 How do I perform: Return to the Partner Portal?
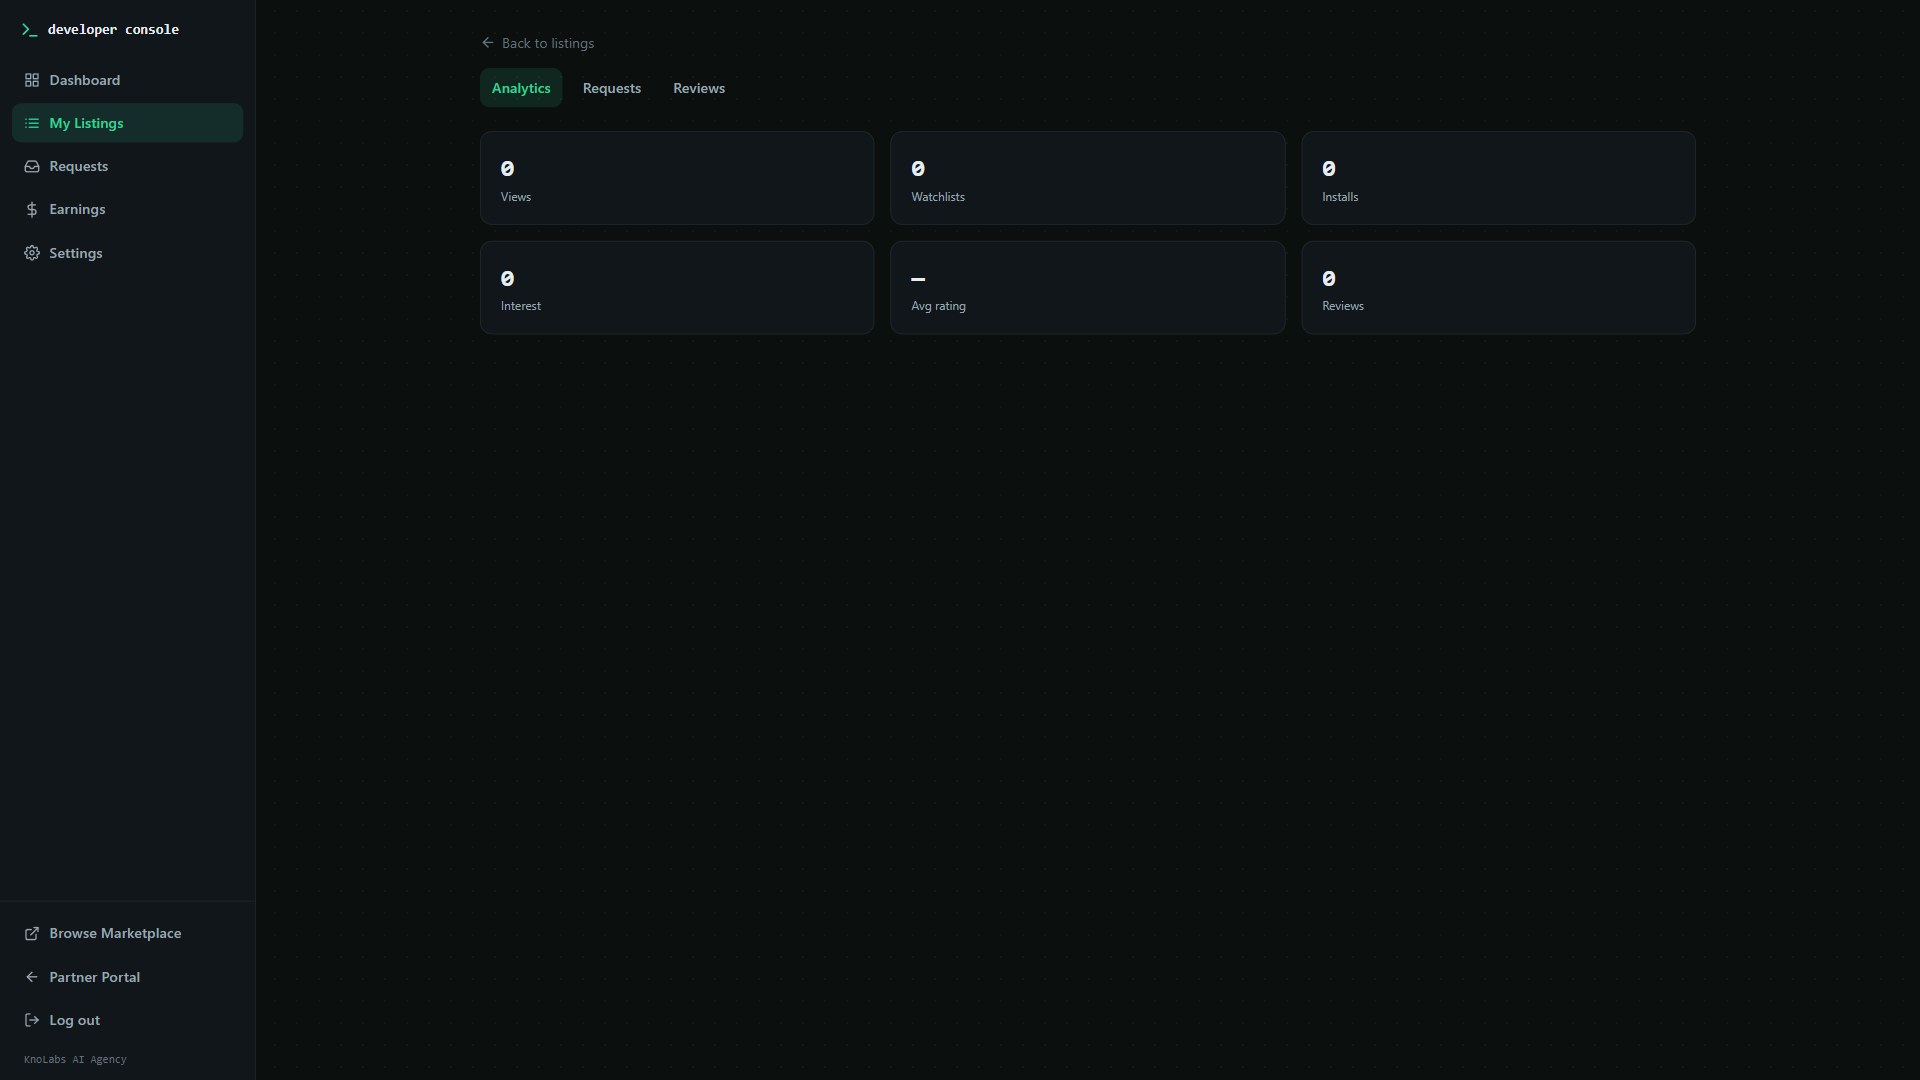[127, 977]
